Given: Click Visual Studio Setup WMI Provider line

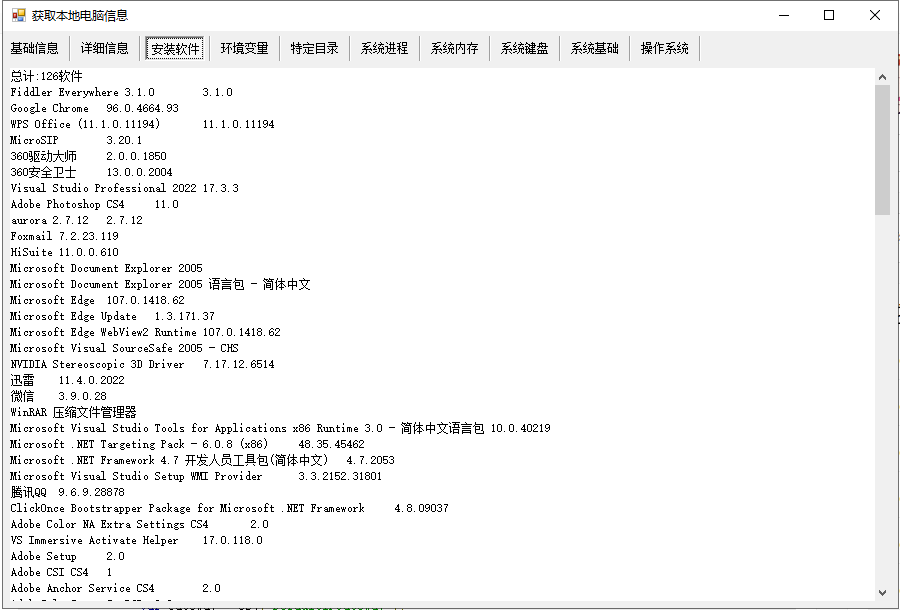Looking at the screenshot, I should tap(196, 477).
